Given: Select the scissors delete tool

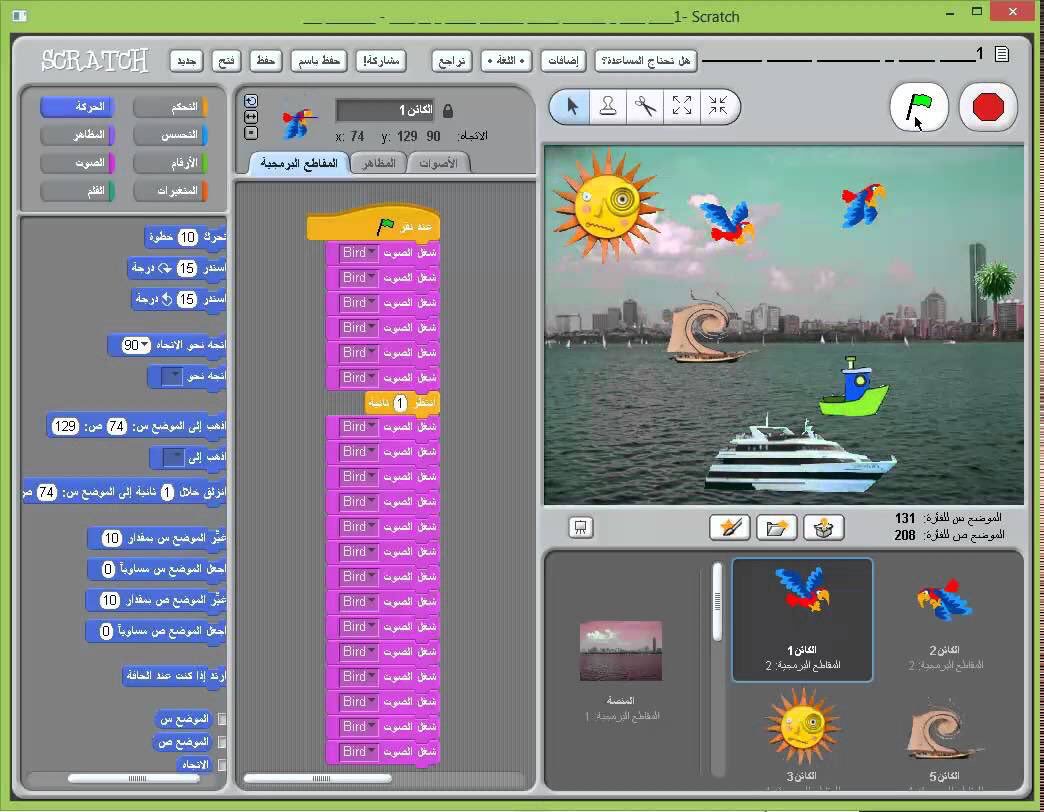Looking at the screenshot, I should click(x=645, y=106).
